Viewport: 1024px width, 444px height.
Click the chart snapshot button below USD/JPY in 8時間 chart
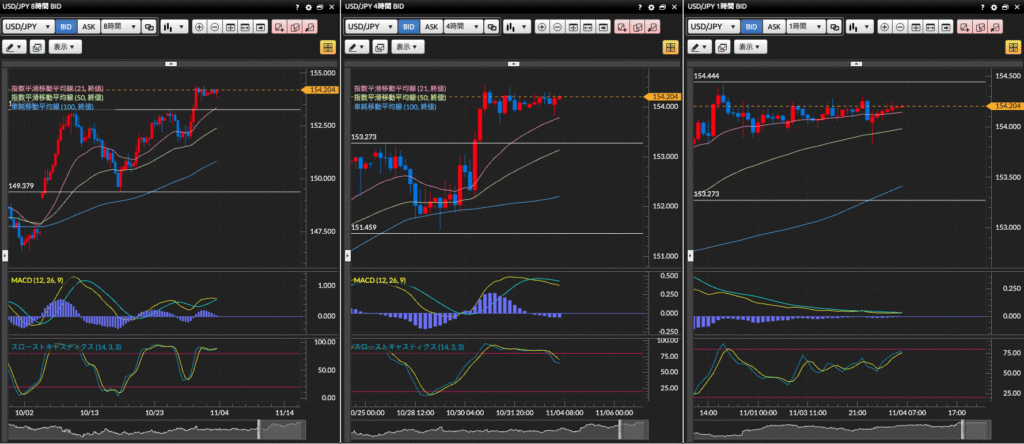[x=37, y=47]
